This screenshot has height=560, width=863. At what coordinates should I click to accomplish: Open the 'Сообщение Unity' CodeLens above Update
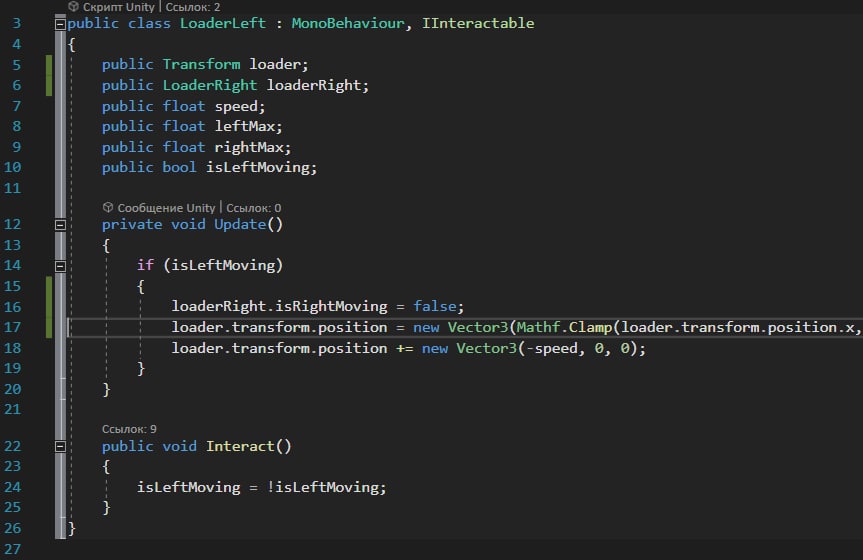(x=166, y=208)
